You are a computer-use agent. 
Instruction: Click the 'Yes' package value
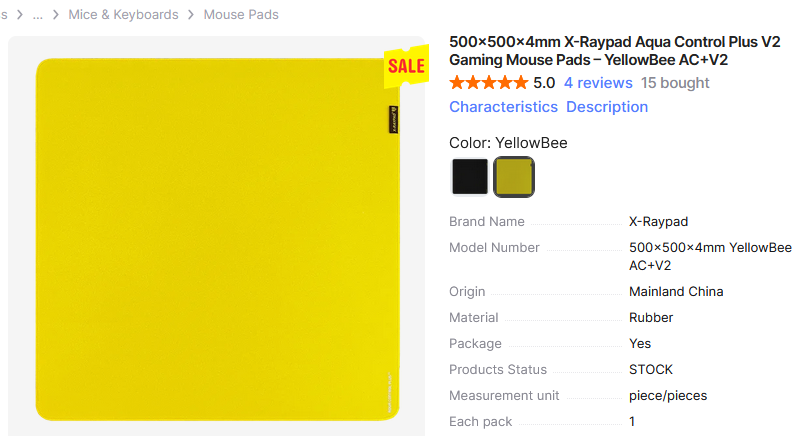point(640,343)
